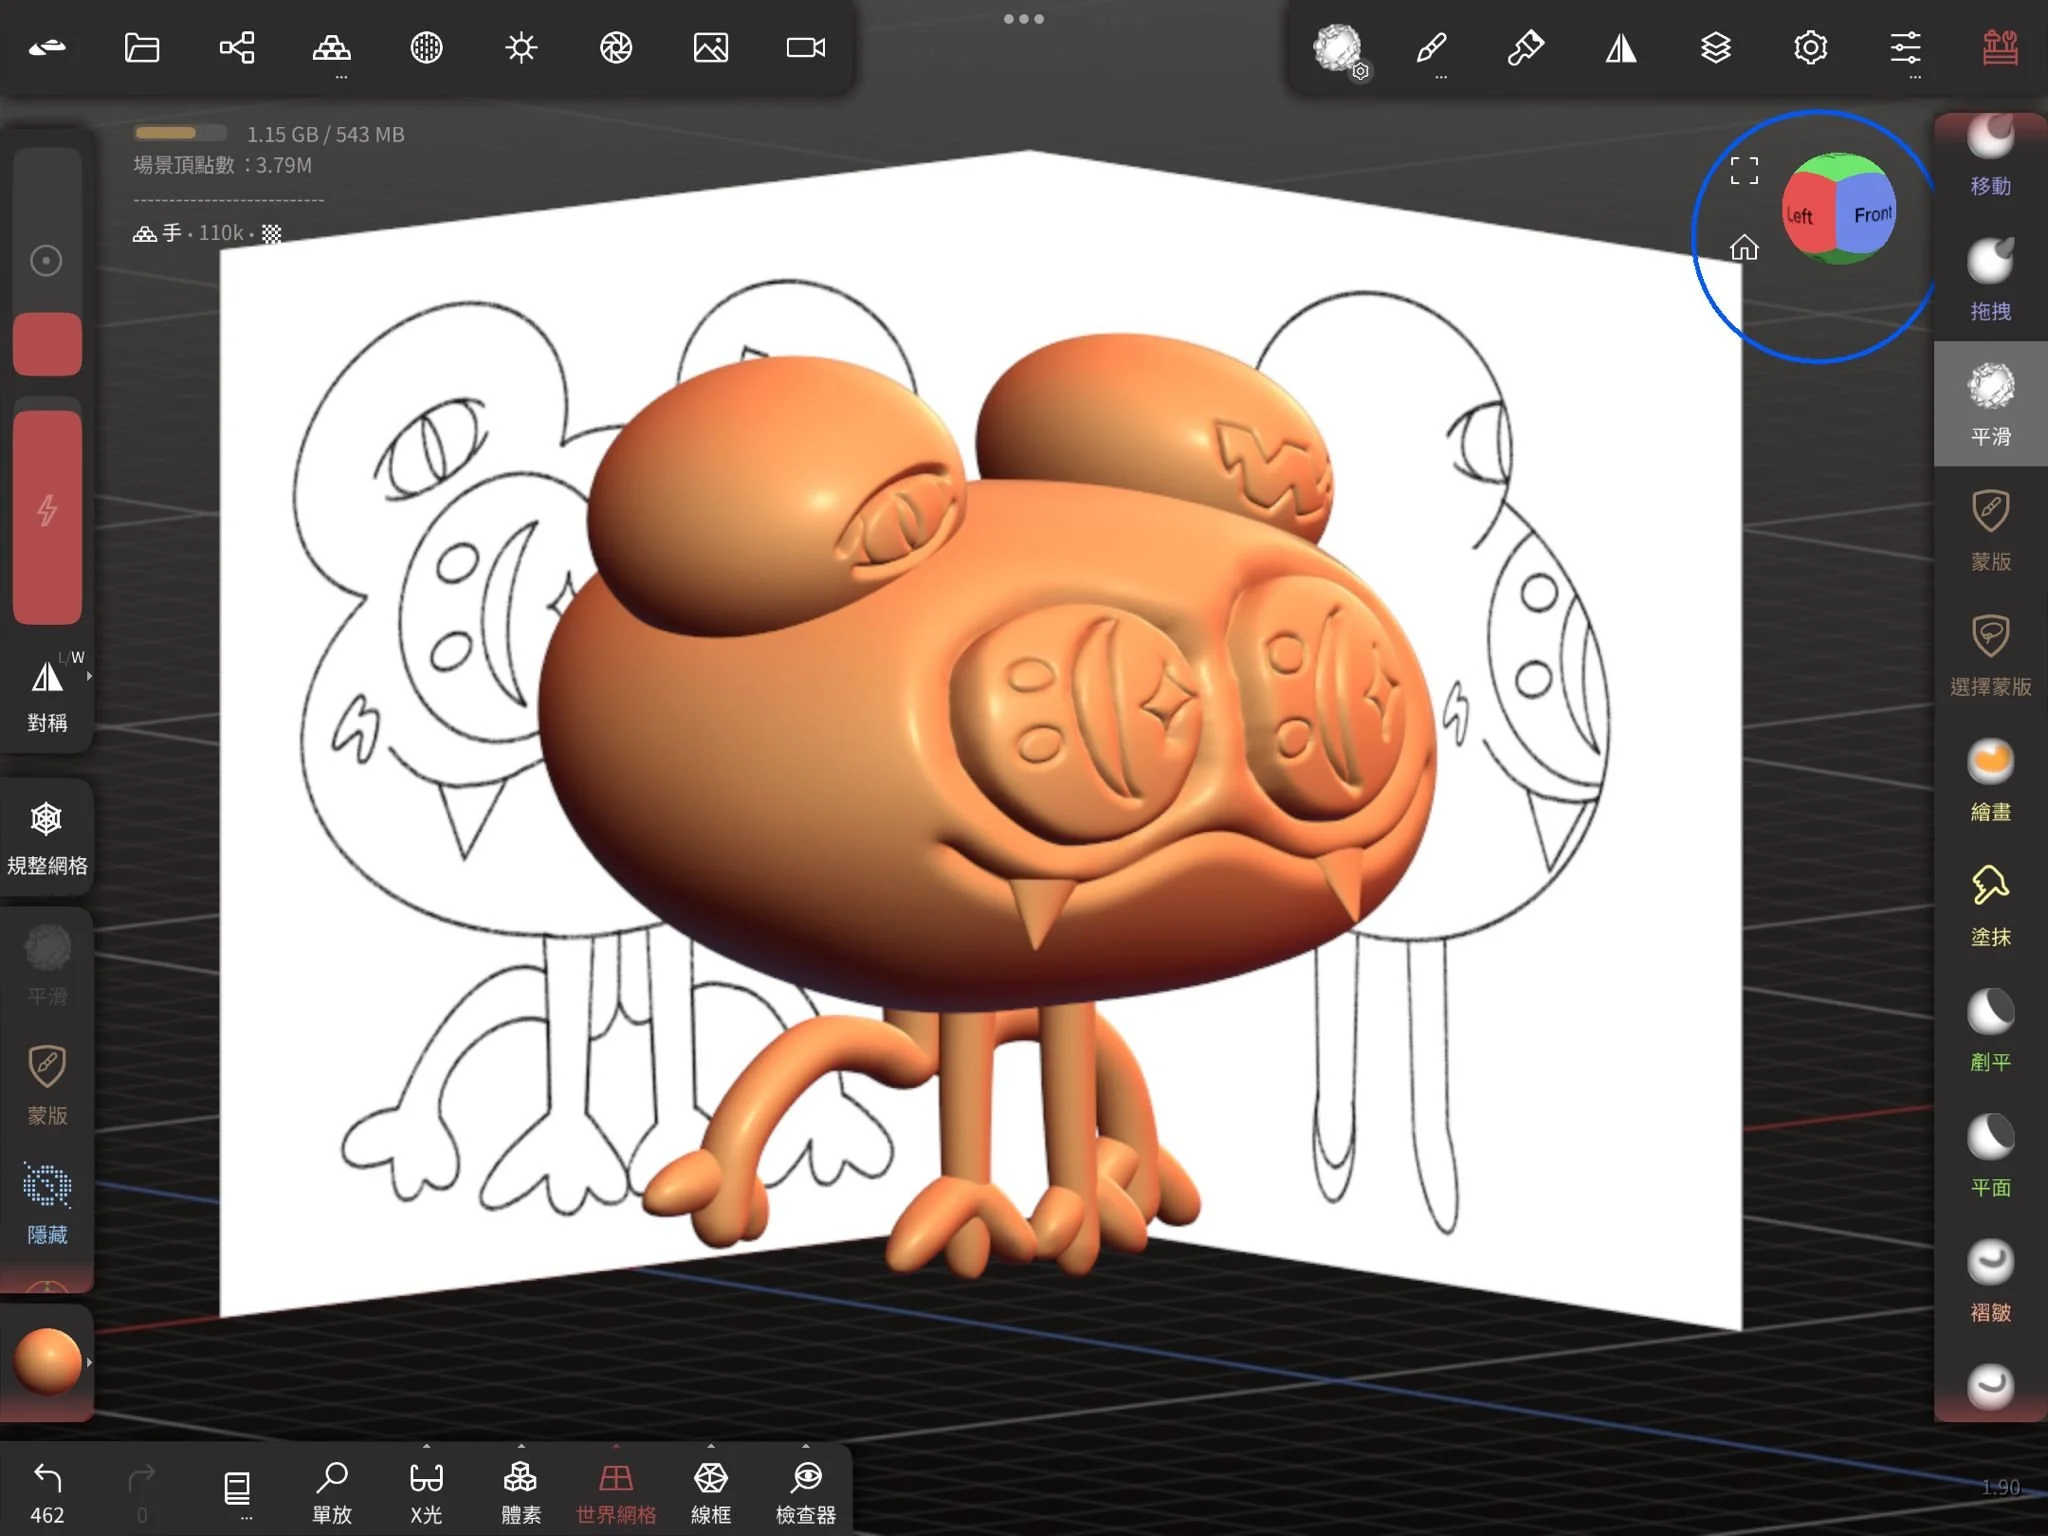Select the 拖拽 drag tool
The height and width of the screenshot is (1536, 2048).
pos(1990,280)
